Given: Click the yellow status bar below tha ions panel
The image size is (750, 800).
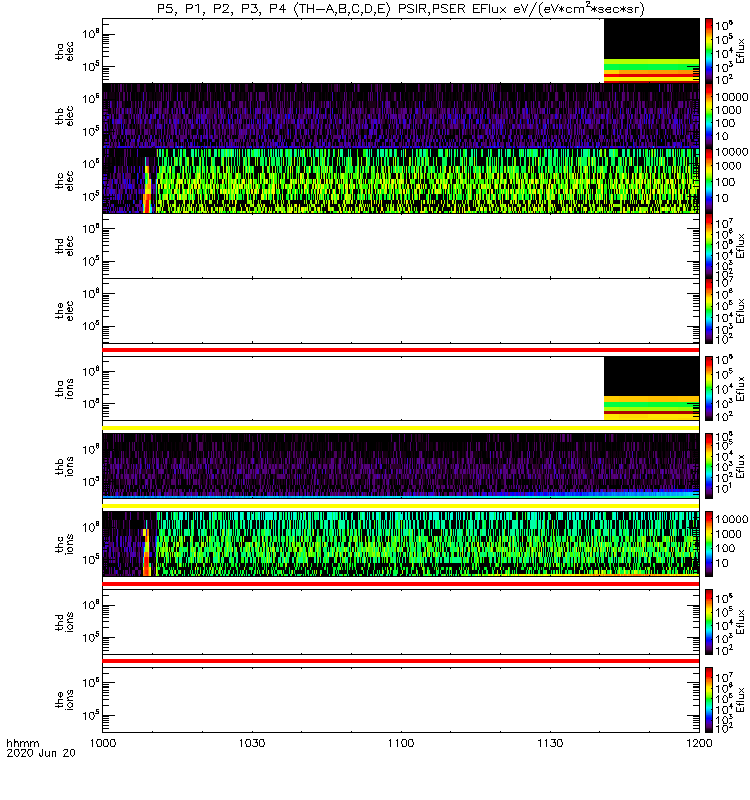Looking at the screenshot, I should point(401,428).
